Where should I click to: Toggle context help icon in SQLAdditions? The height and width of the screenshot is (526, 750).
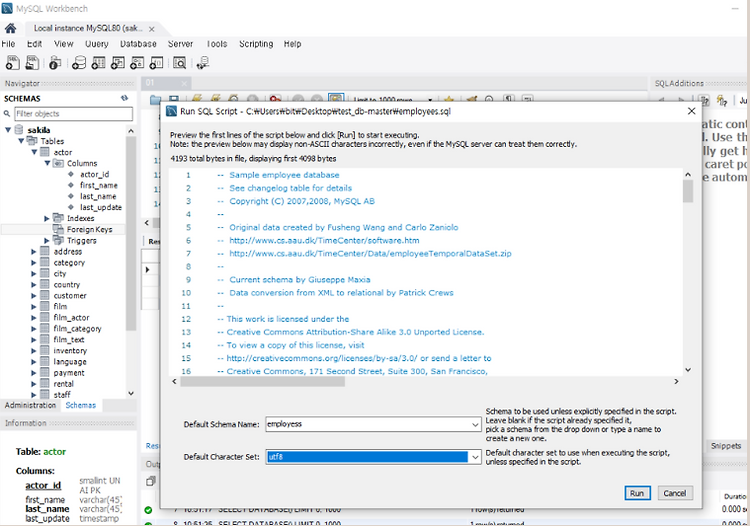click(x=704, y=100)
